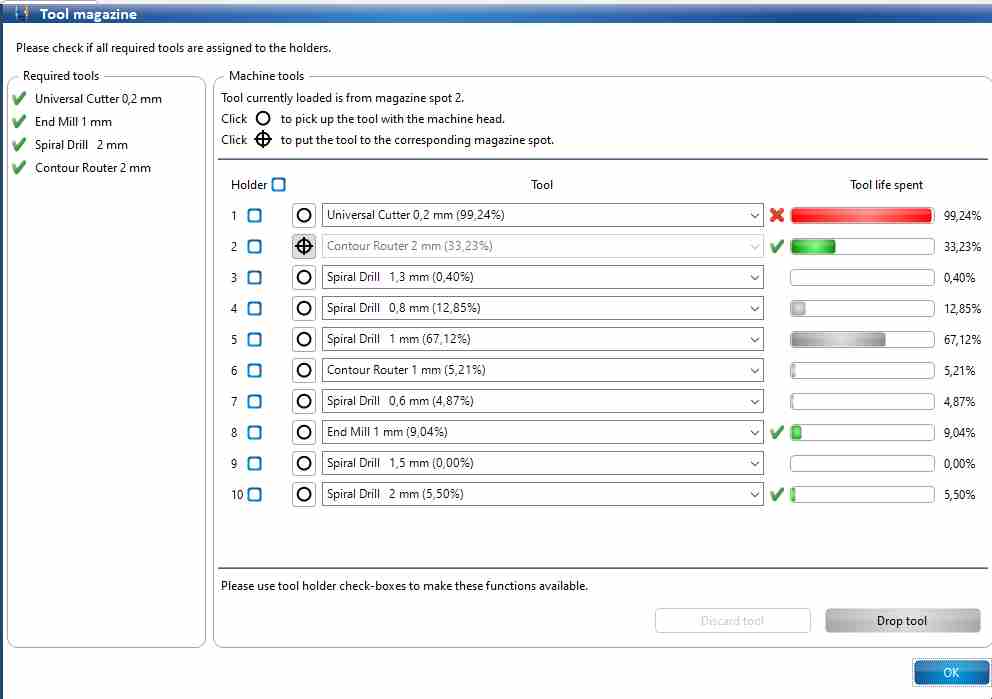
Task: Click the Tool life spent column header
Action: [886, 185]
